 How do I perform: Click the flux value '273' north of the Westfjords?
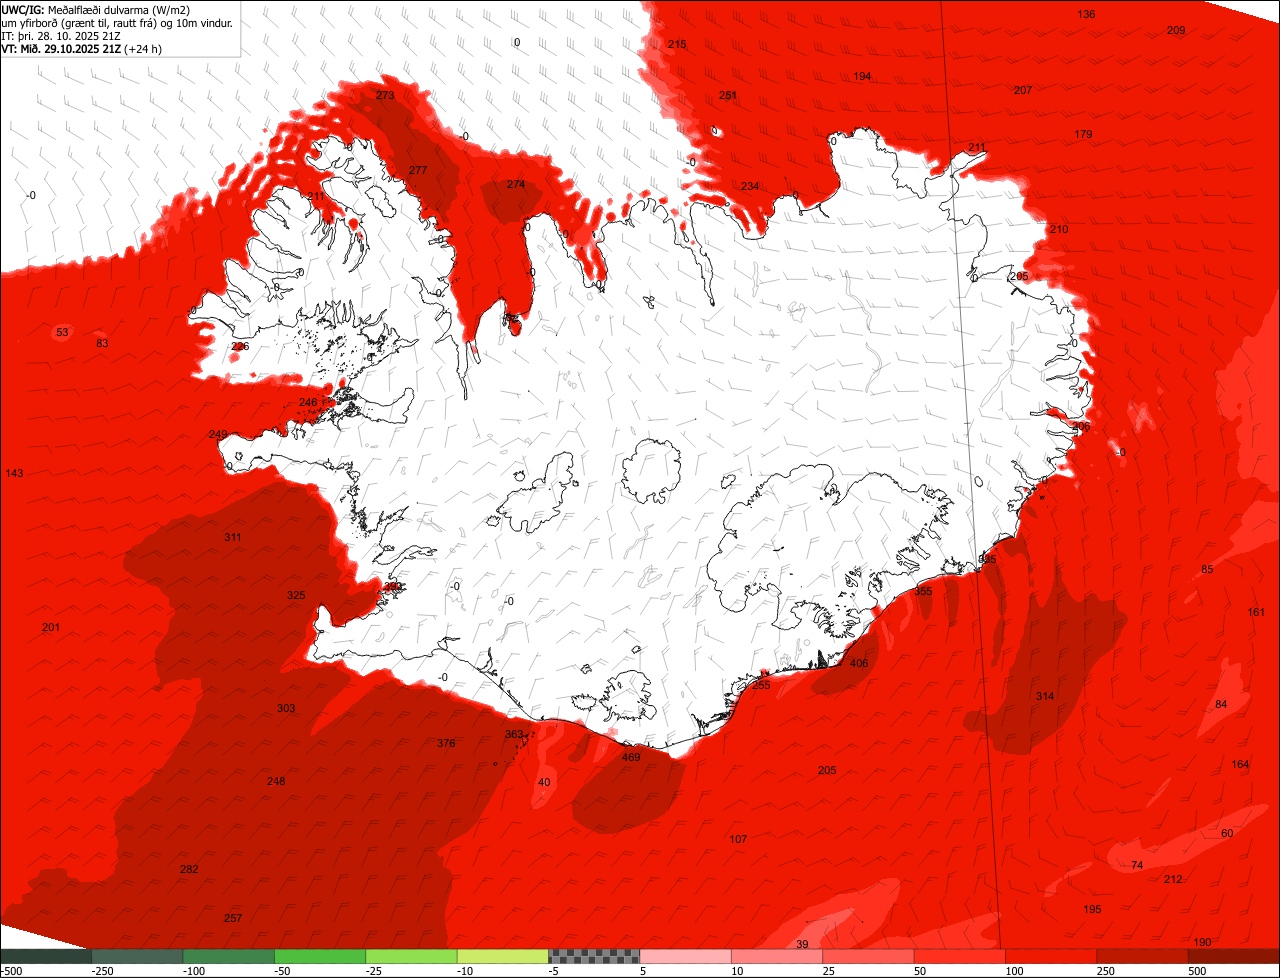point(385,95)
